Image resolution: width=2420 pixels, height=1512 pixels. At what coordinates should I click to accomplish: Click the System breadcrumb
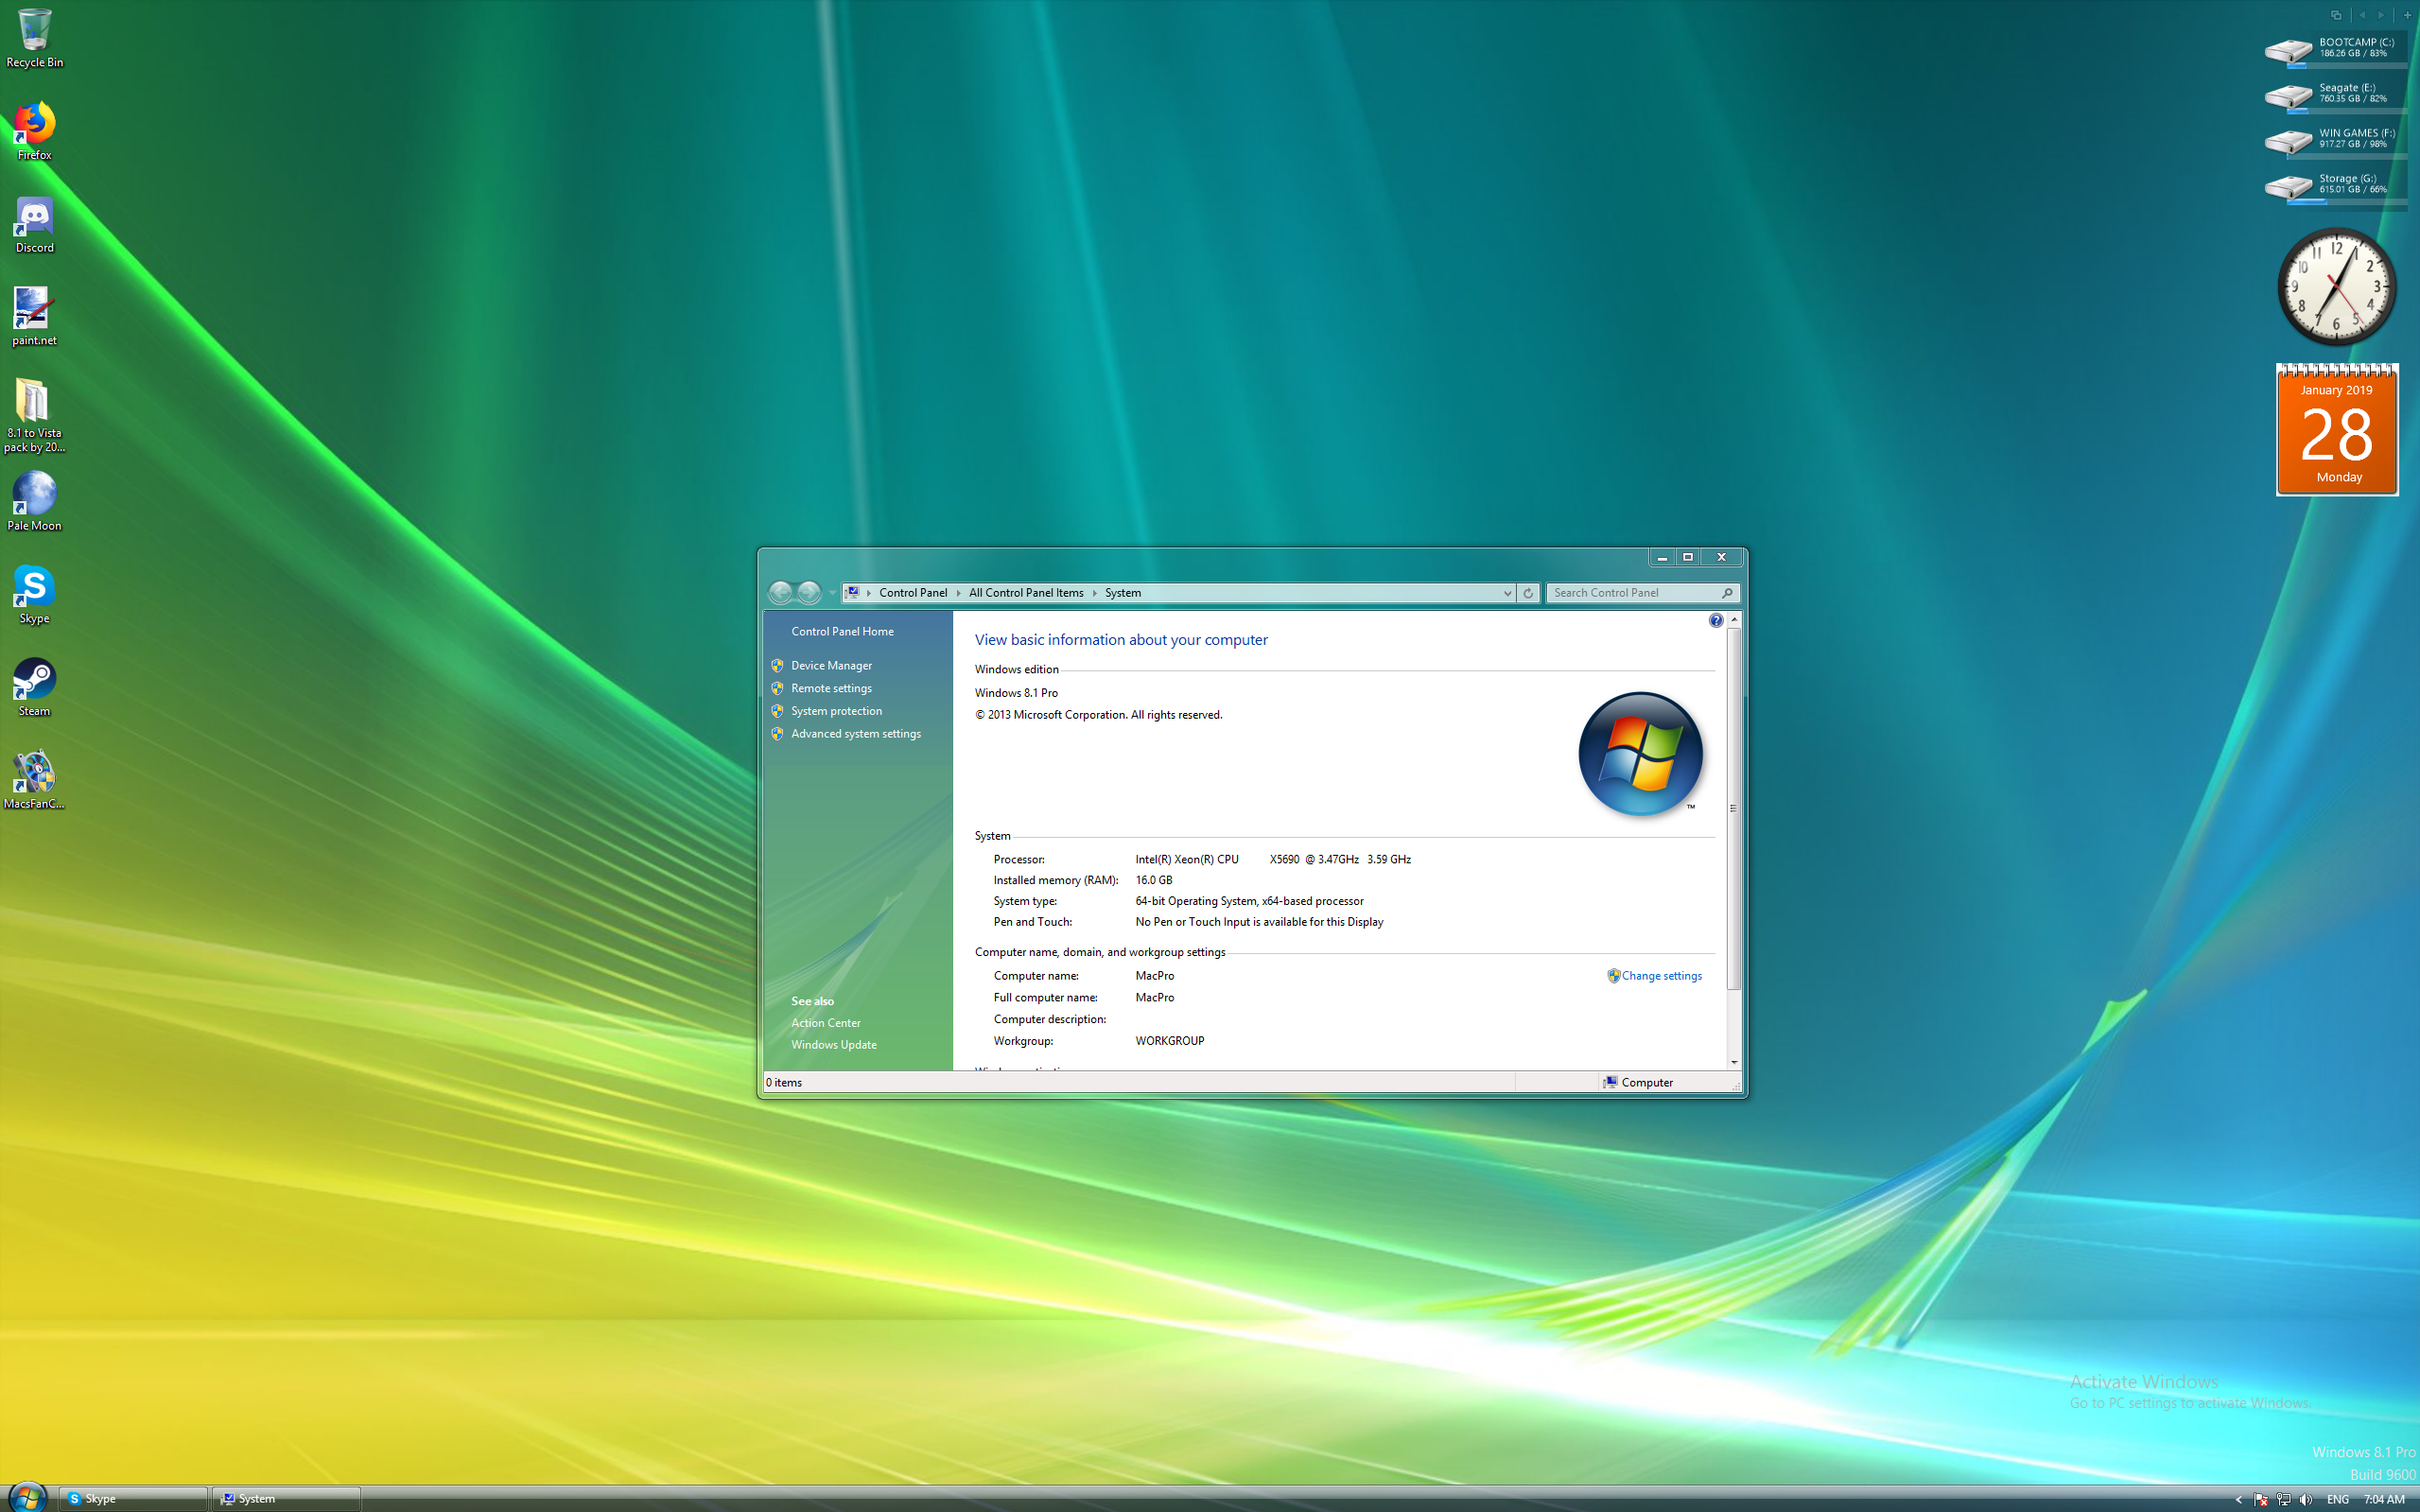coord(1123,593)
